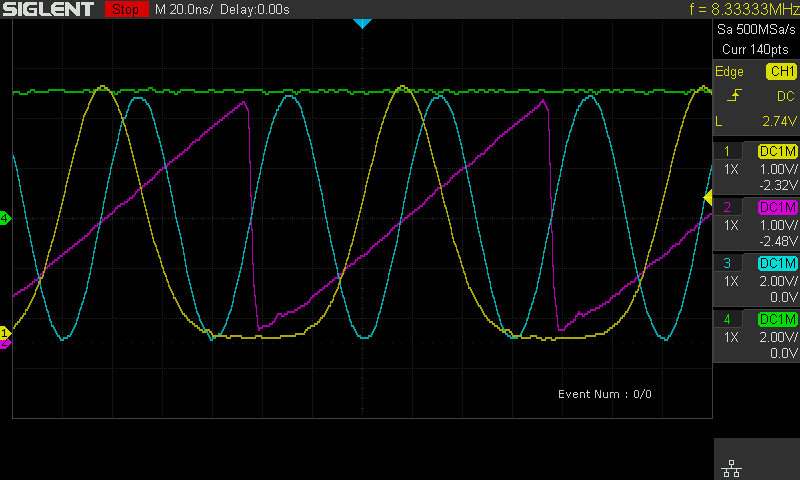Viewport: 800px width, 480px height.
Task: Click the f = 8.33333MHz frequency counter
Action: click(x=744, y=9)
